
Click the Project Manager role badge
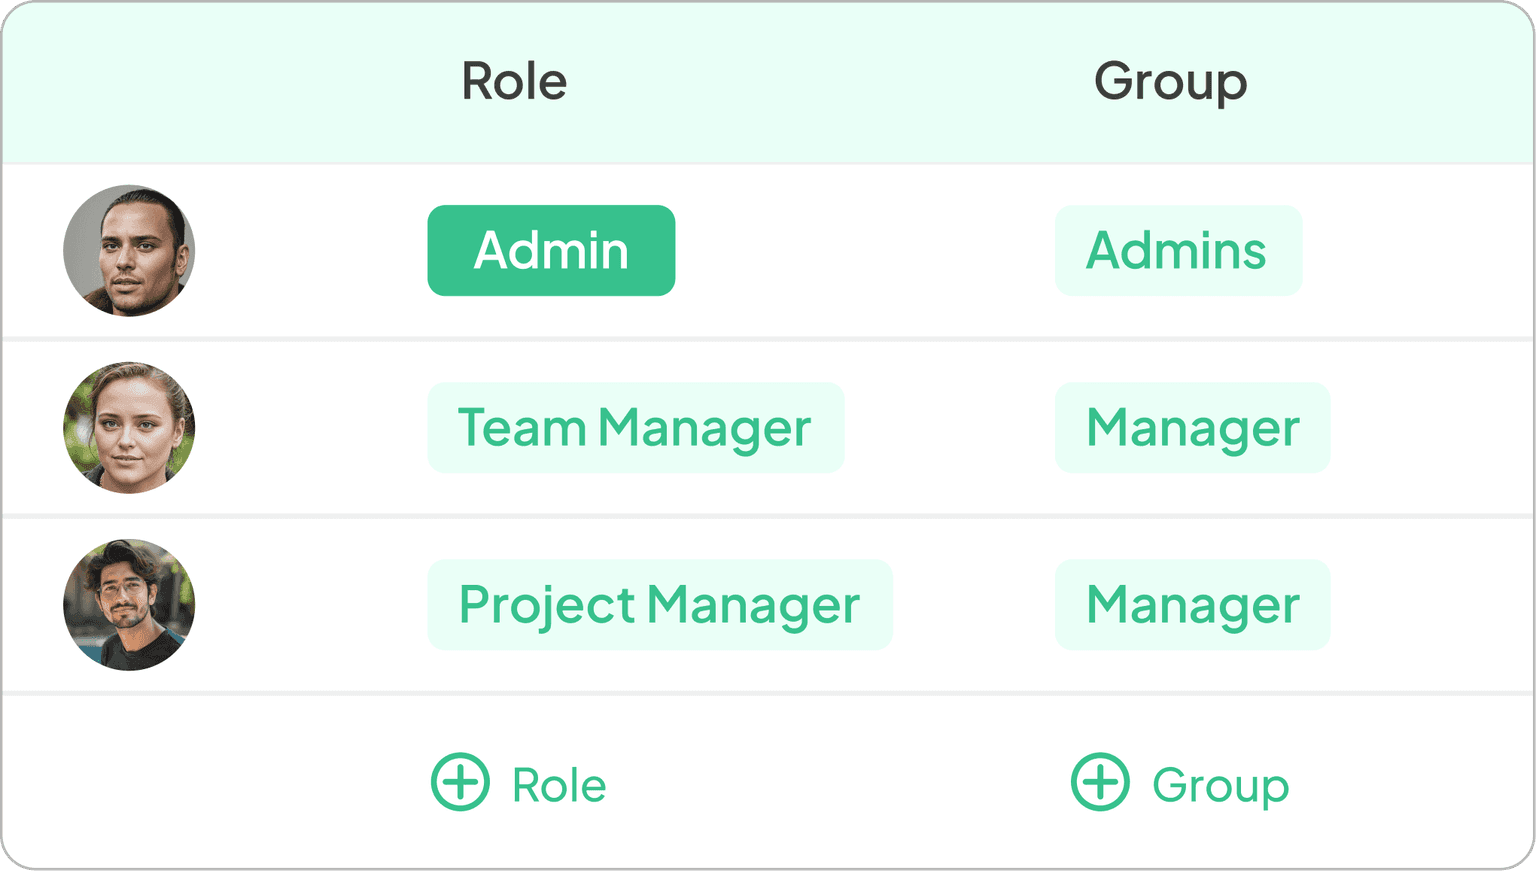click(x=660, y=604)
